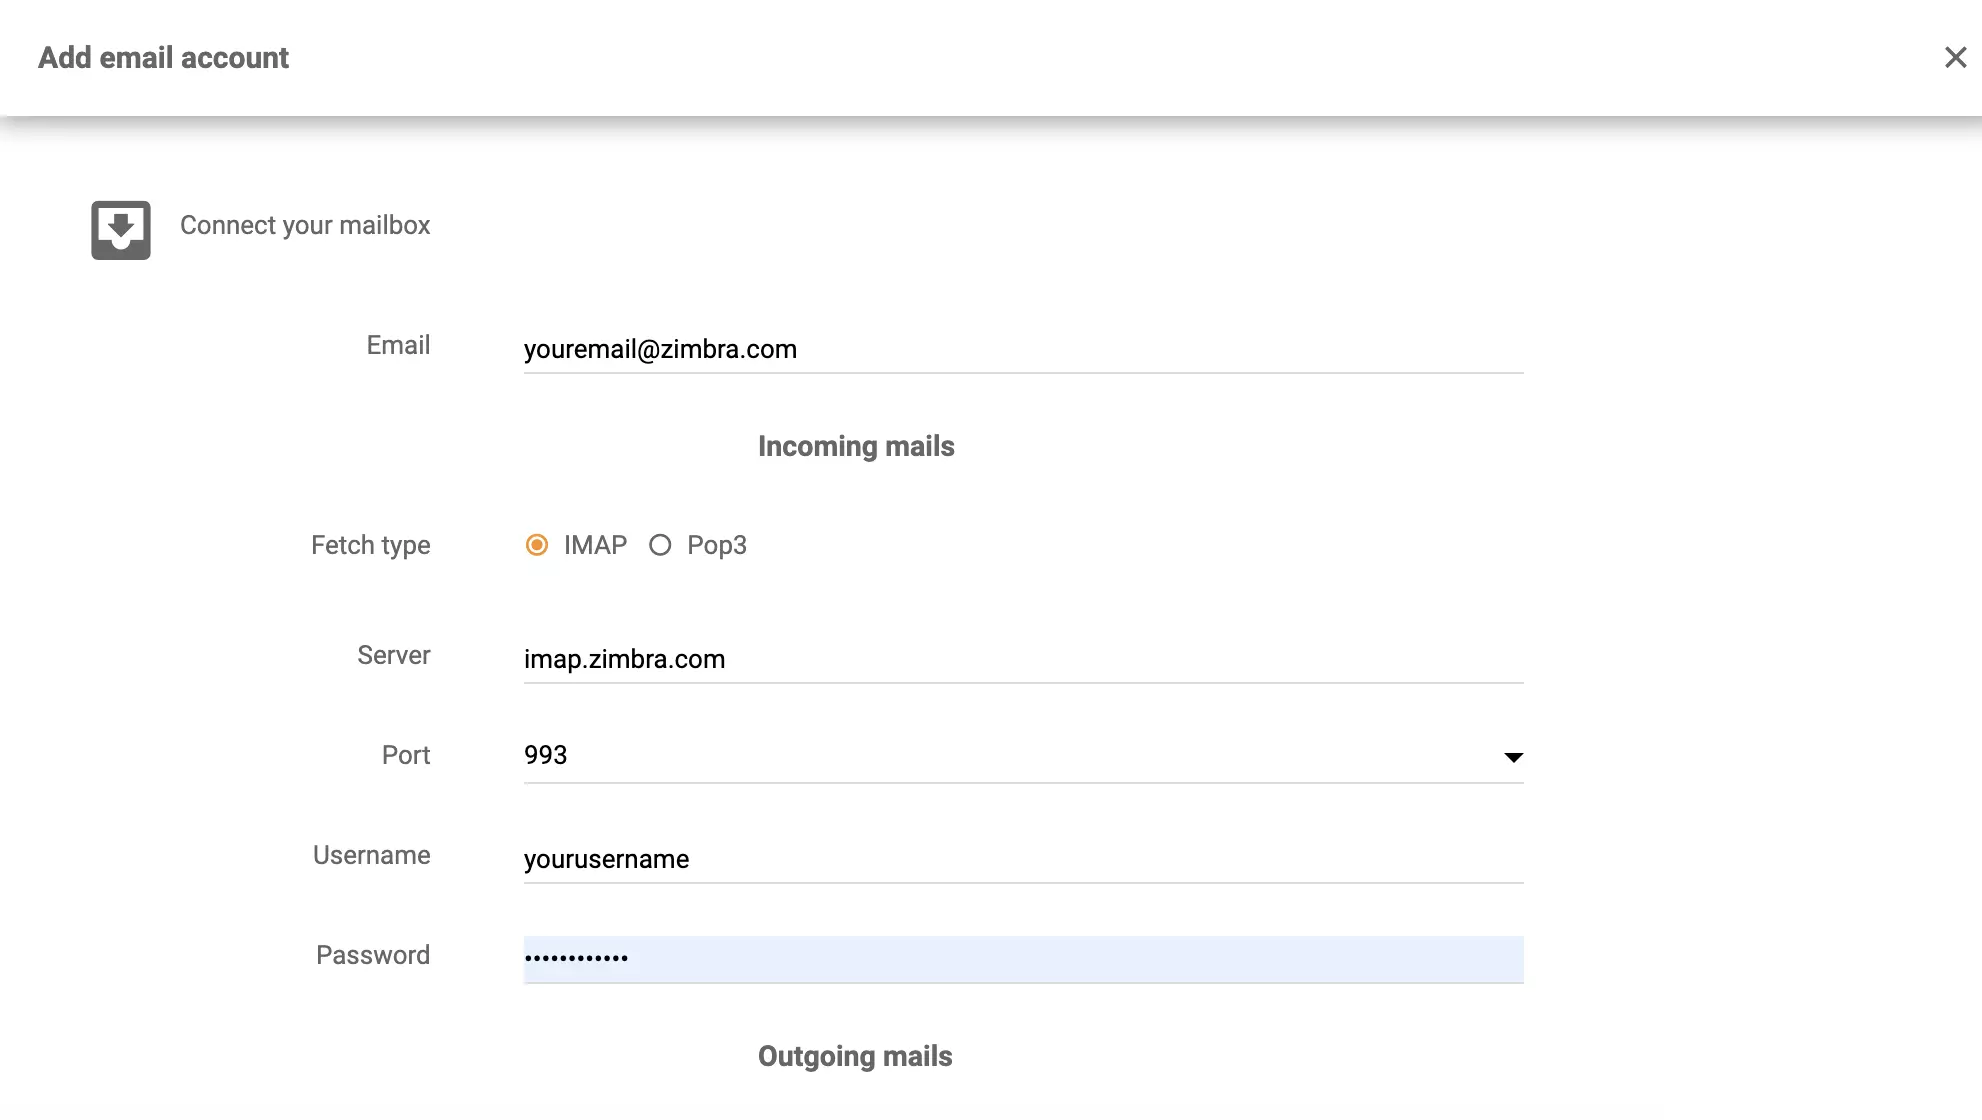
Task: Click the Email address input field
Action: point(1020,350)
